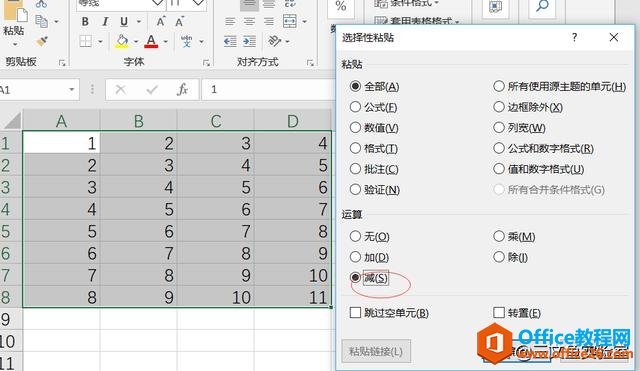
Task: Click the Align Right icon
Action: 269,22
